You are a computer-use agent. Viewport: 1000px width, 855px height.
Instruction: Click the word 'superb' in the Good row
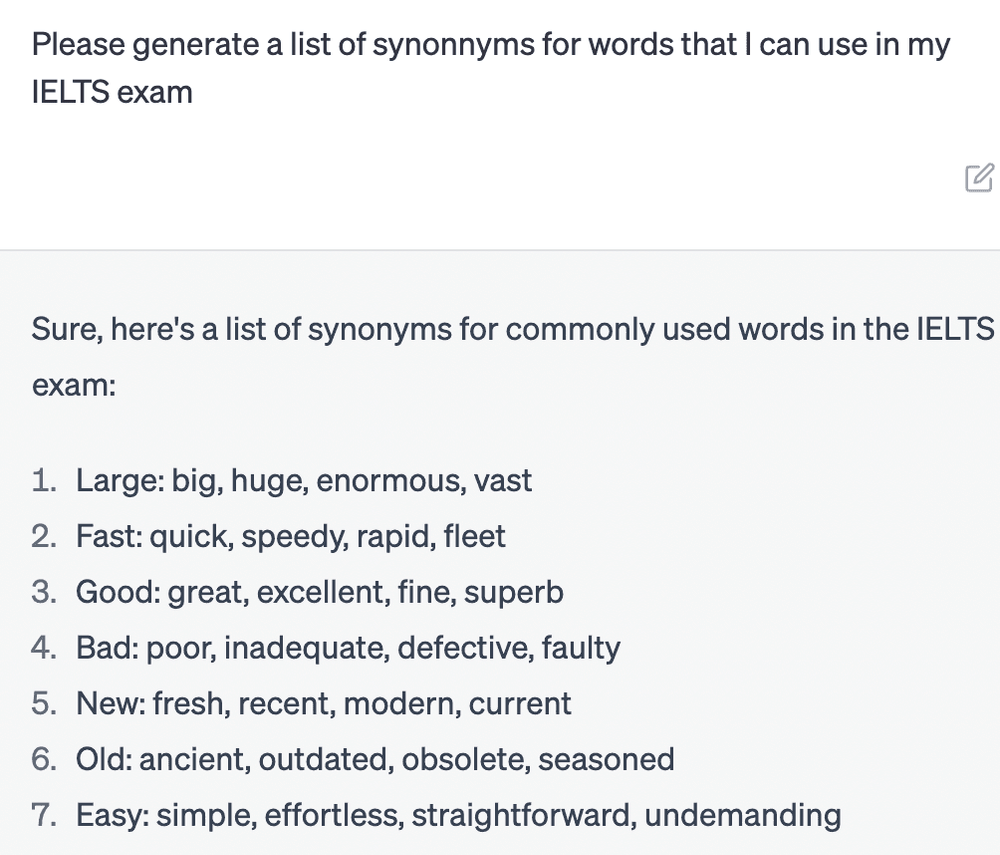pos(513,593)
